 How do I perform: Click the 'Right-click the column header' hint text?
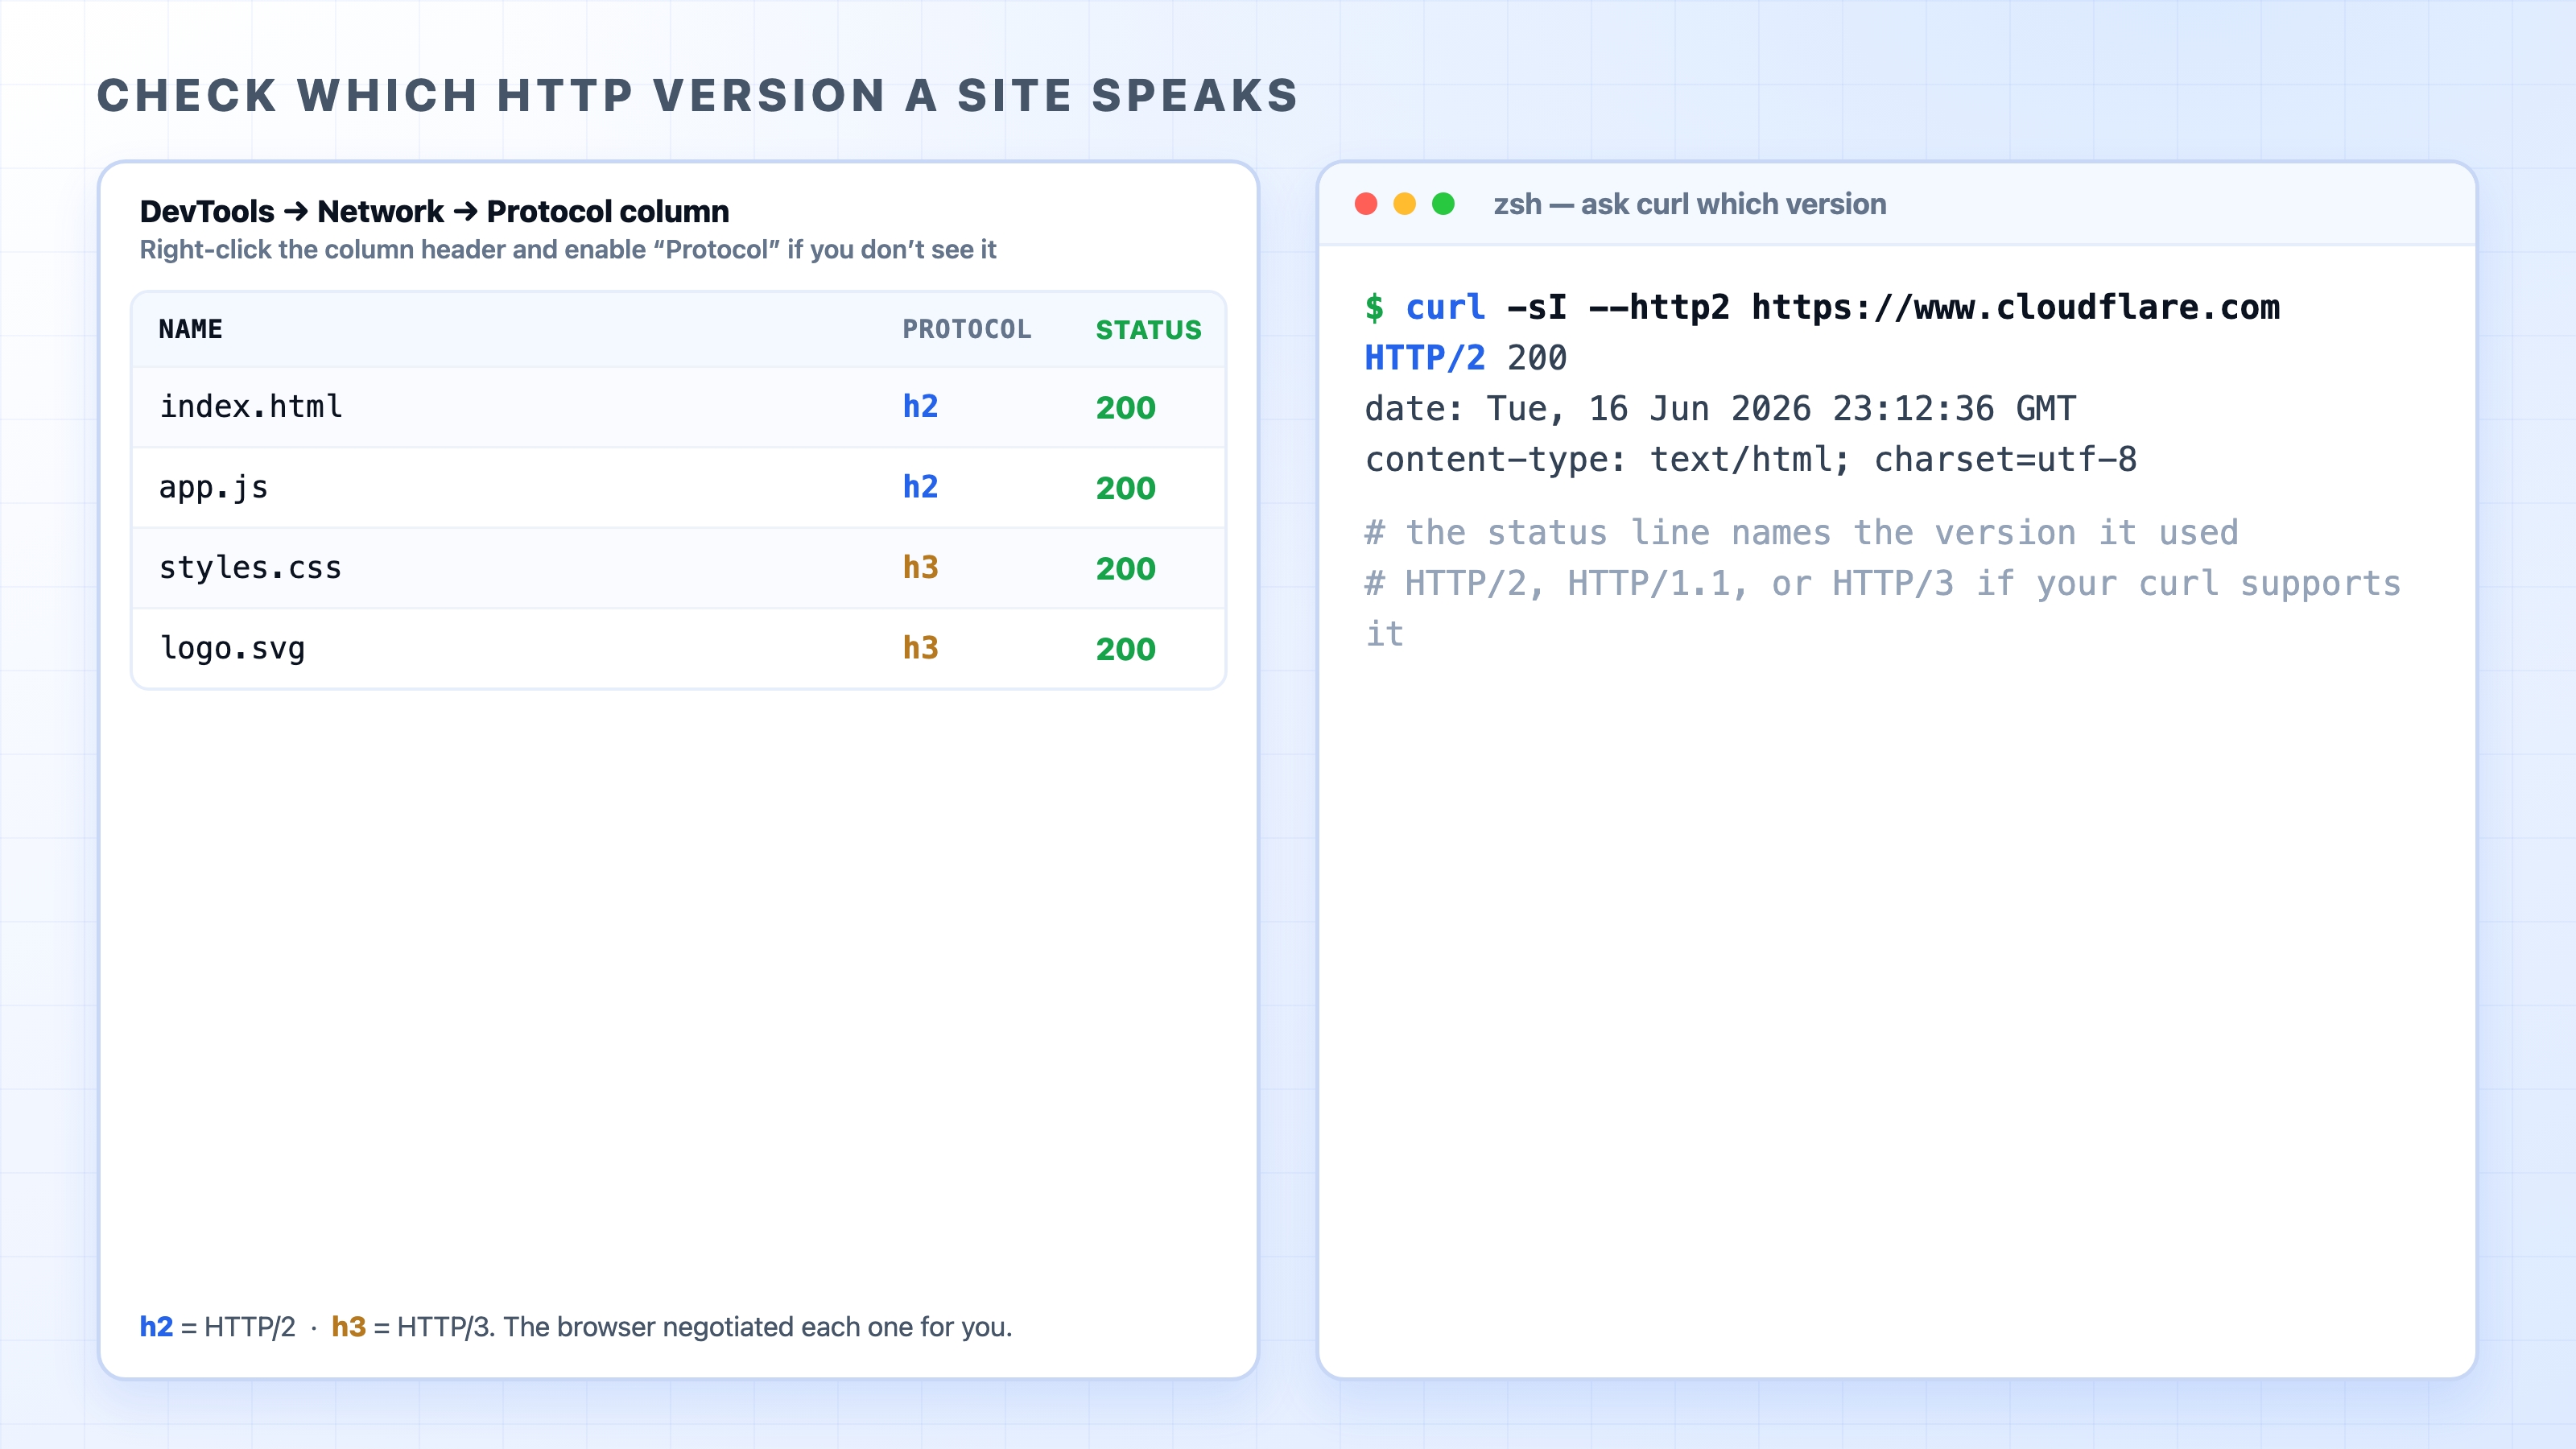(568, 249)
